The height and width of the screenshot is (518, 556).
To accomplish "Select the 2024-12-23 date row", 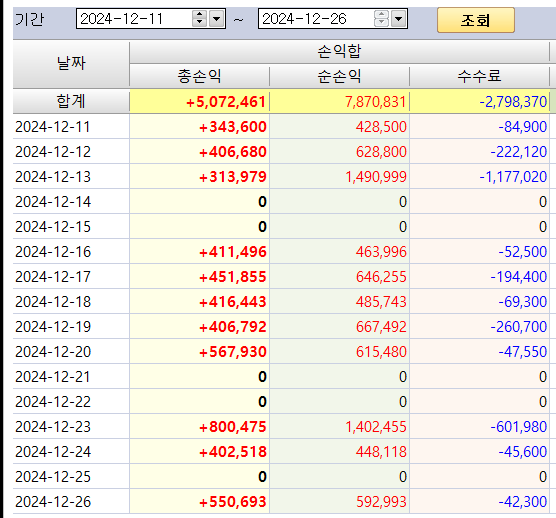I will tap(71, 427).
